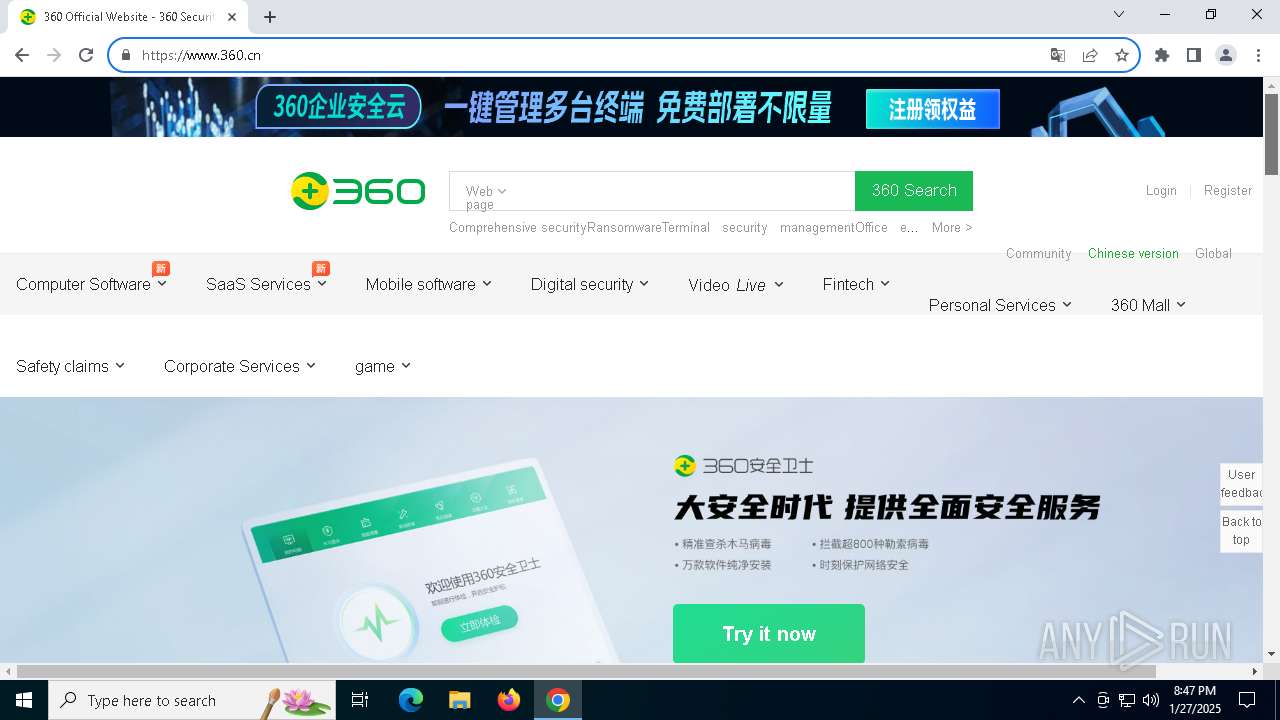Switch to Global site link

pyautogui.click(x=1213, y=253)
